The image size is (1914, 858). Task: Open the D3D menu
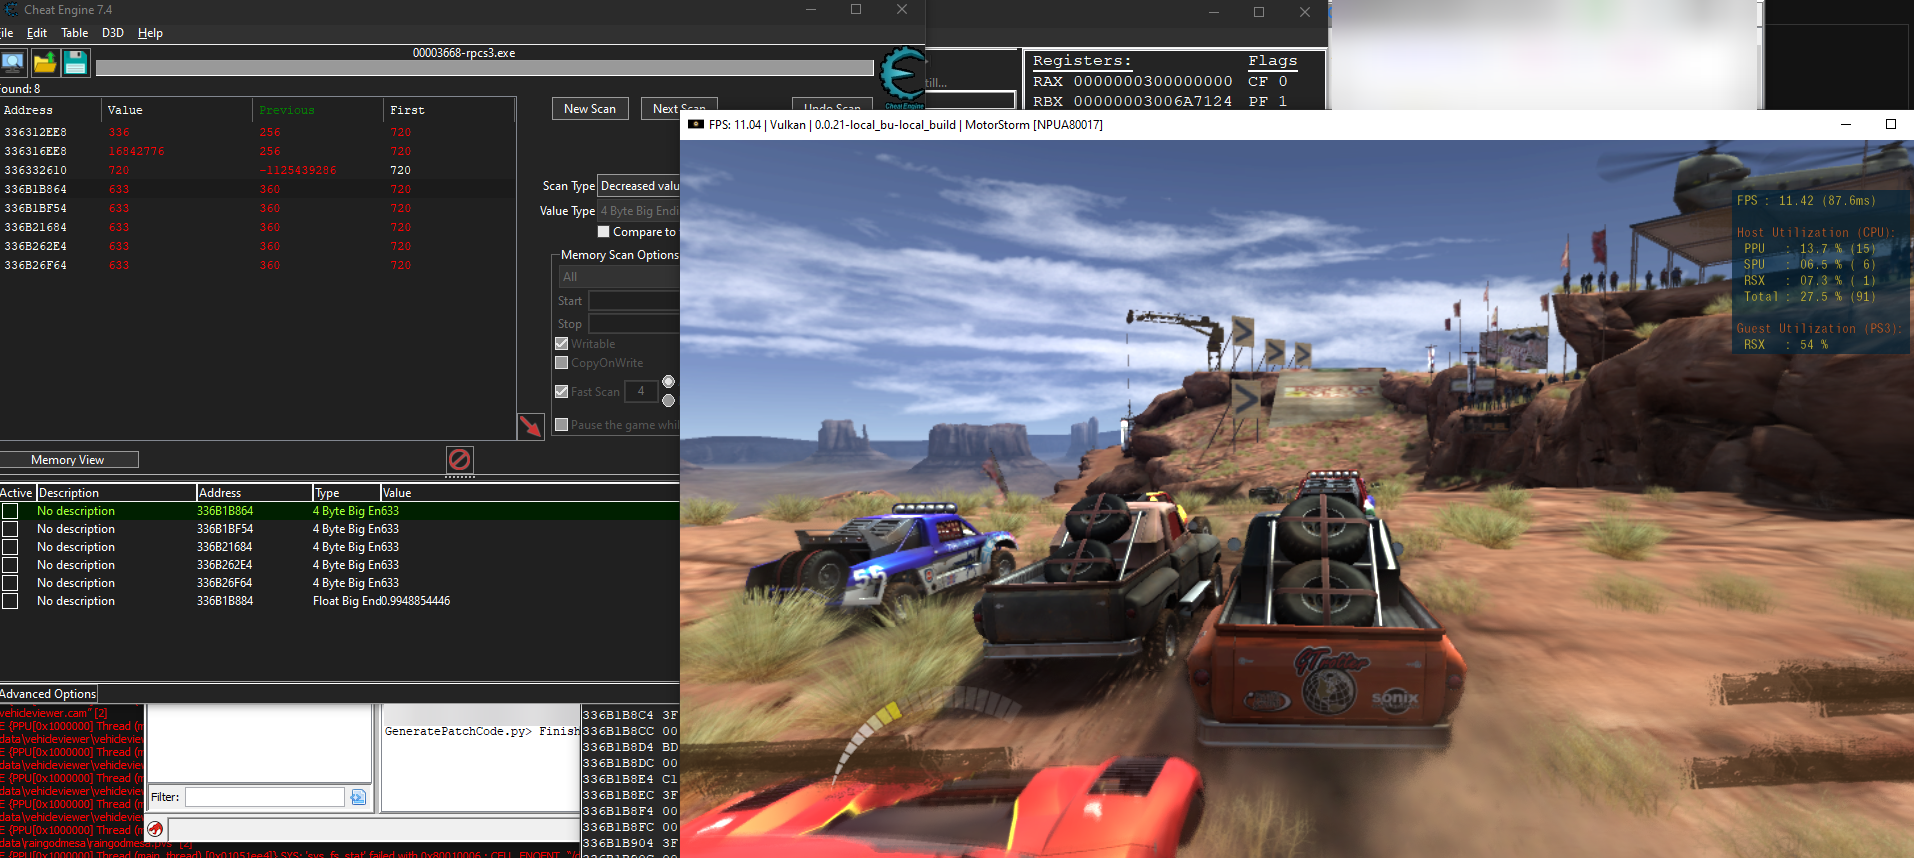click(x=113, y=33)
